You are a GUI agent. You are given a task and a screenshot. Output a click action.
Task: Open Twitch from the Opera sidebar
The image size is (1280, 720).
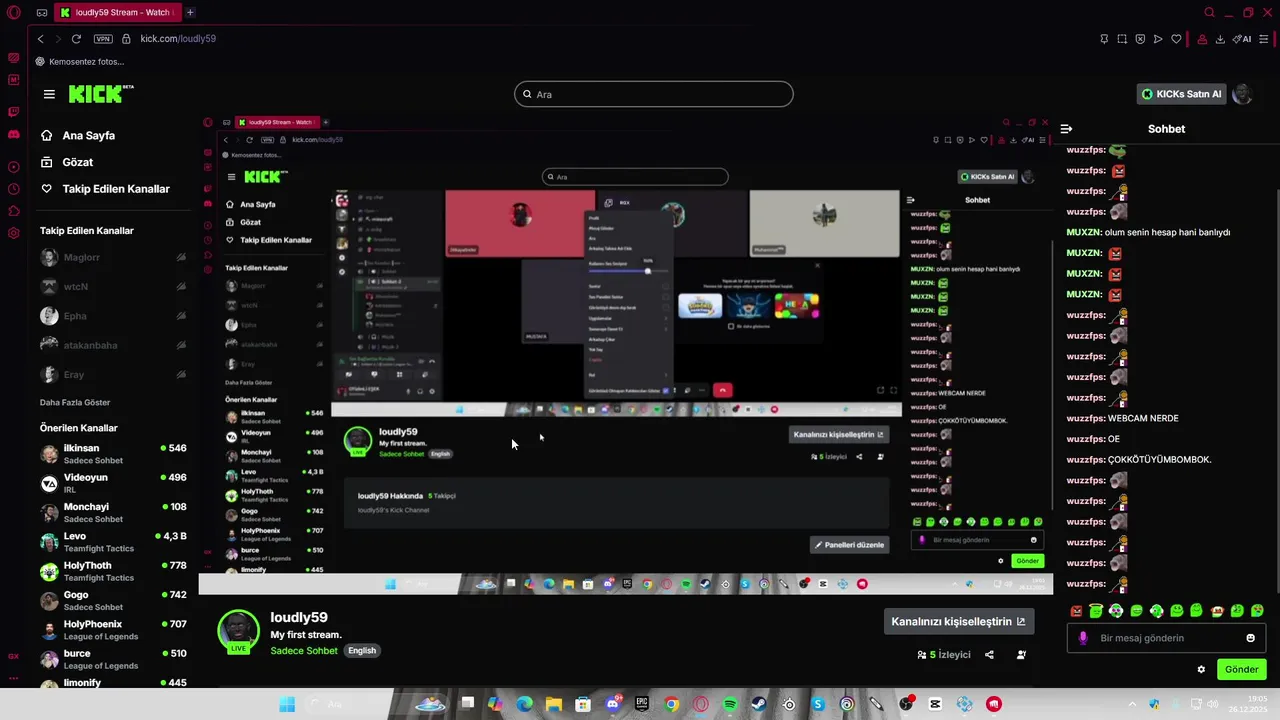click(x=14, y=112)
